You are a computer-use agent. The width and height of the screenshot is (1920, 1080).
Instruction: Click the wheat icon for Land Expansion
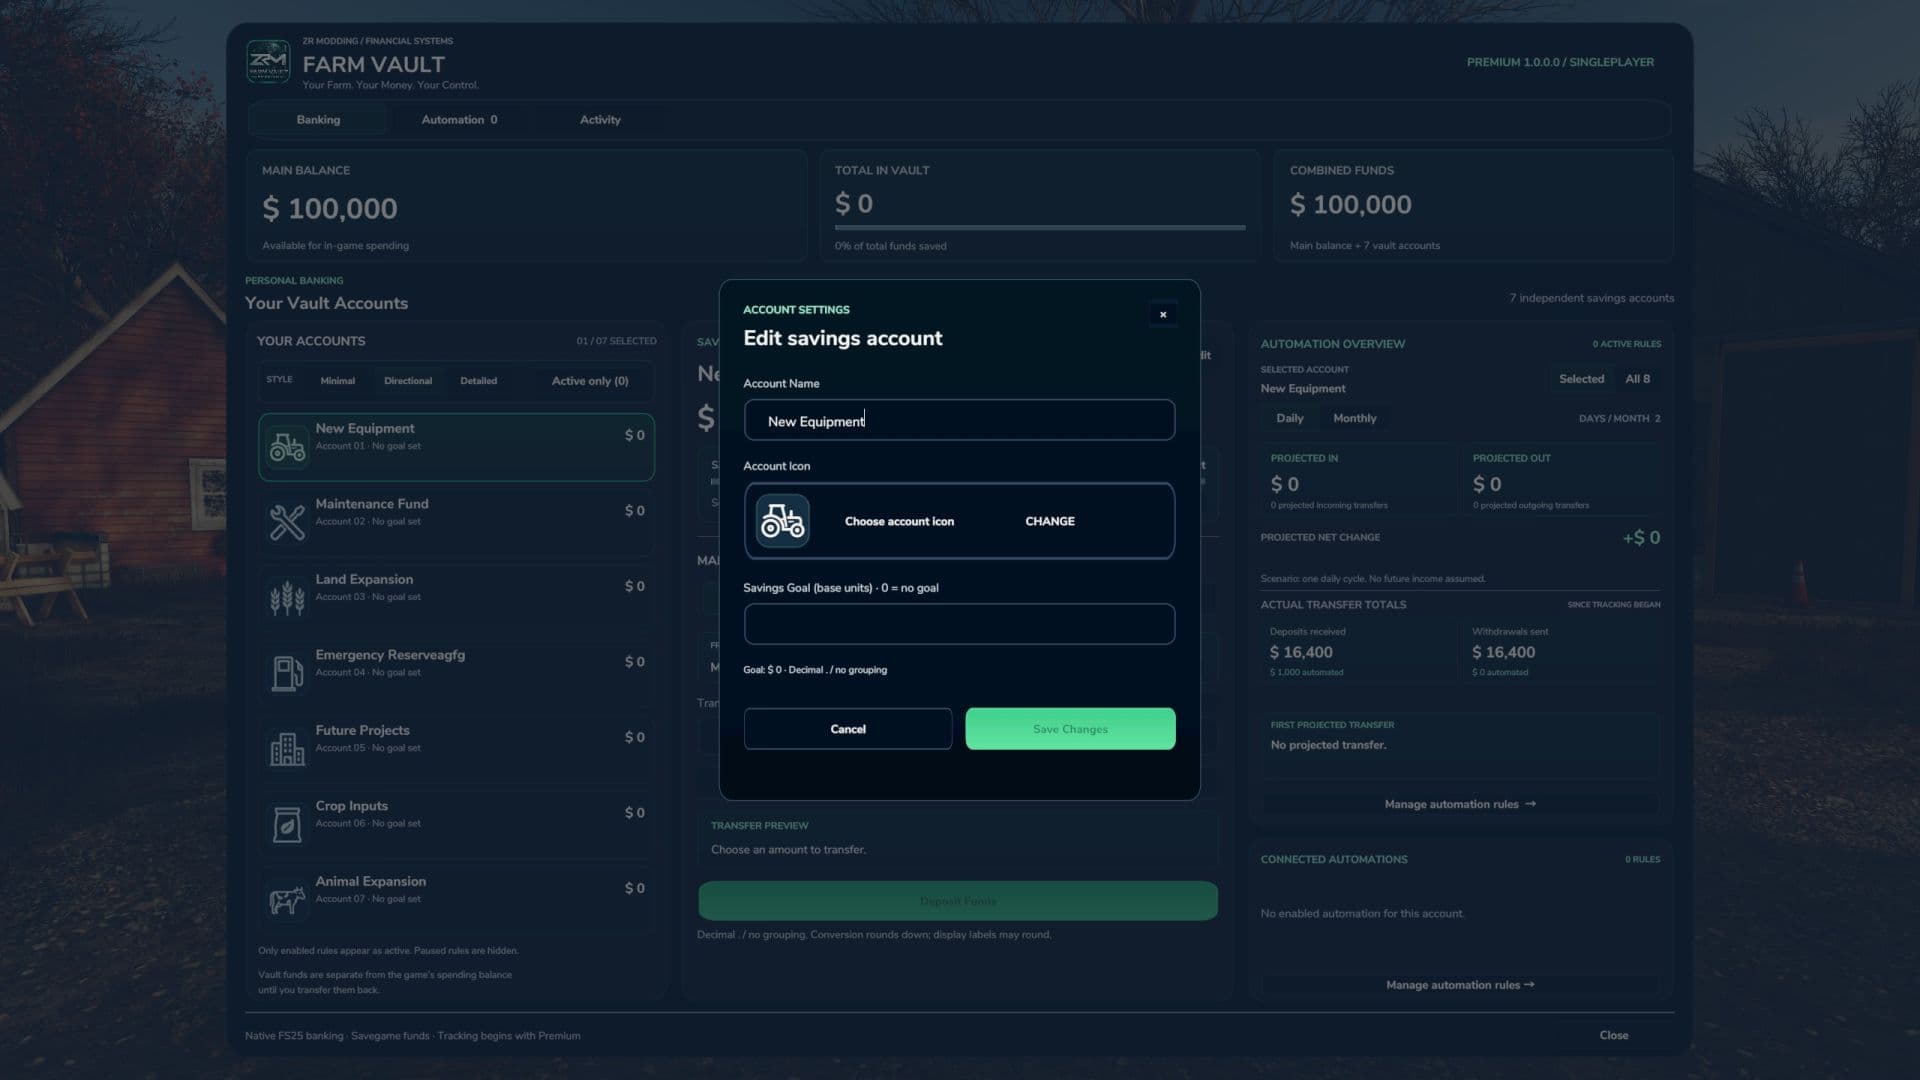(x=287, y=598)
